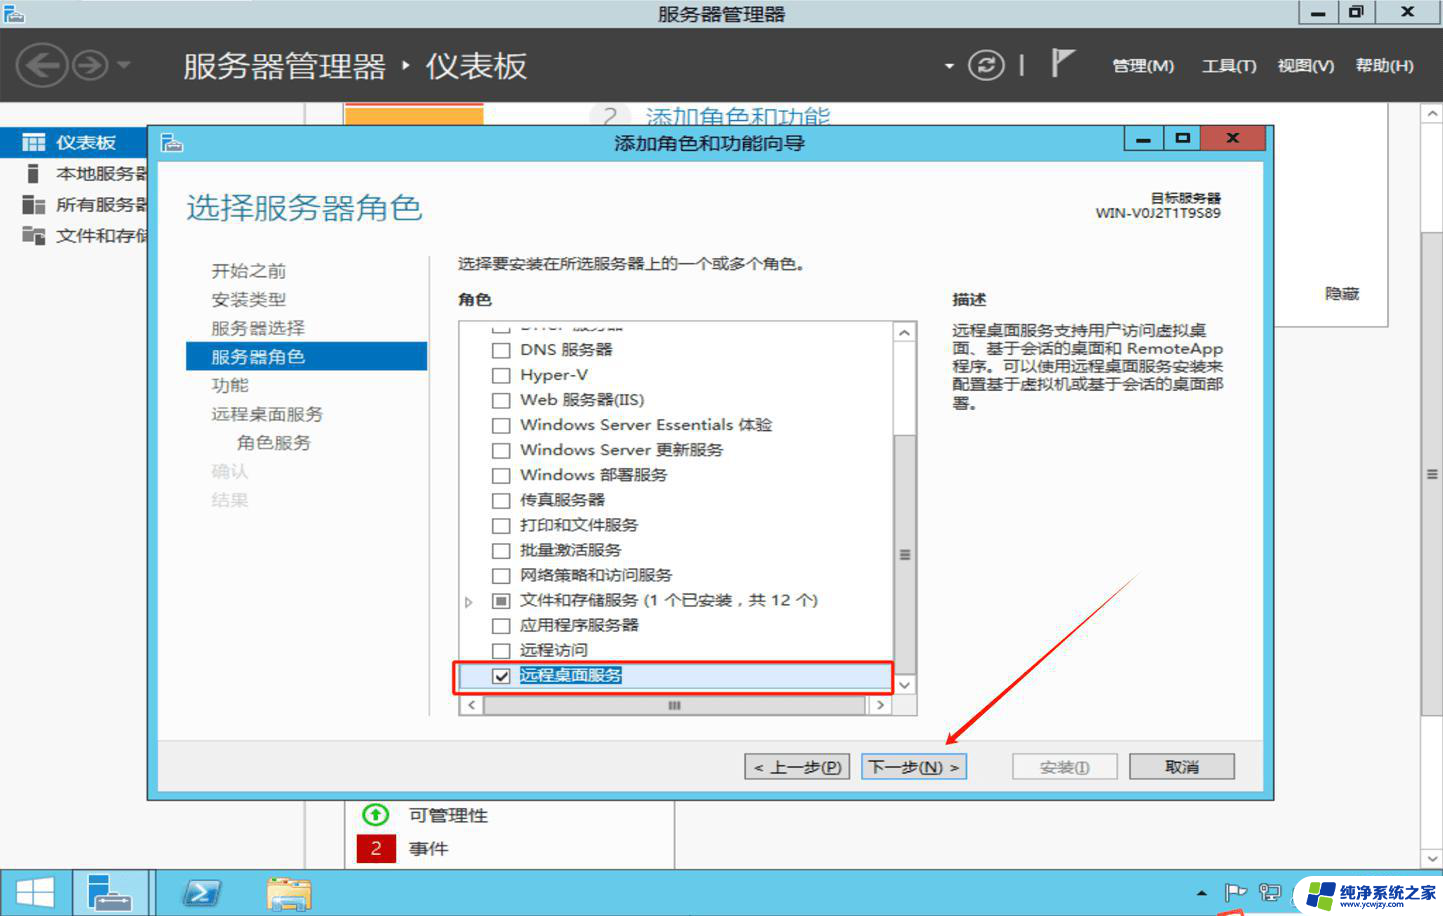Check the Web 服务器(IIS) role
The image size is (1443, 916).
[501, 400]
